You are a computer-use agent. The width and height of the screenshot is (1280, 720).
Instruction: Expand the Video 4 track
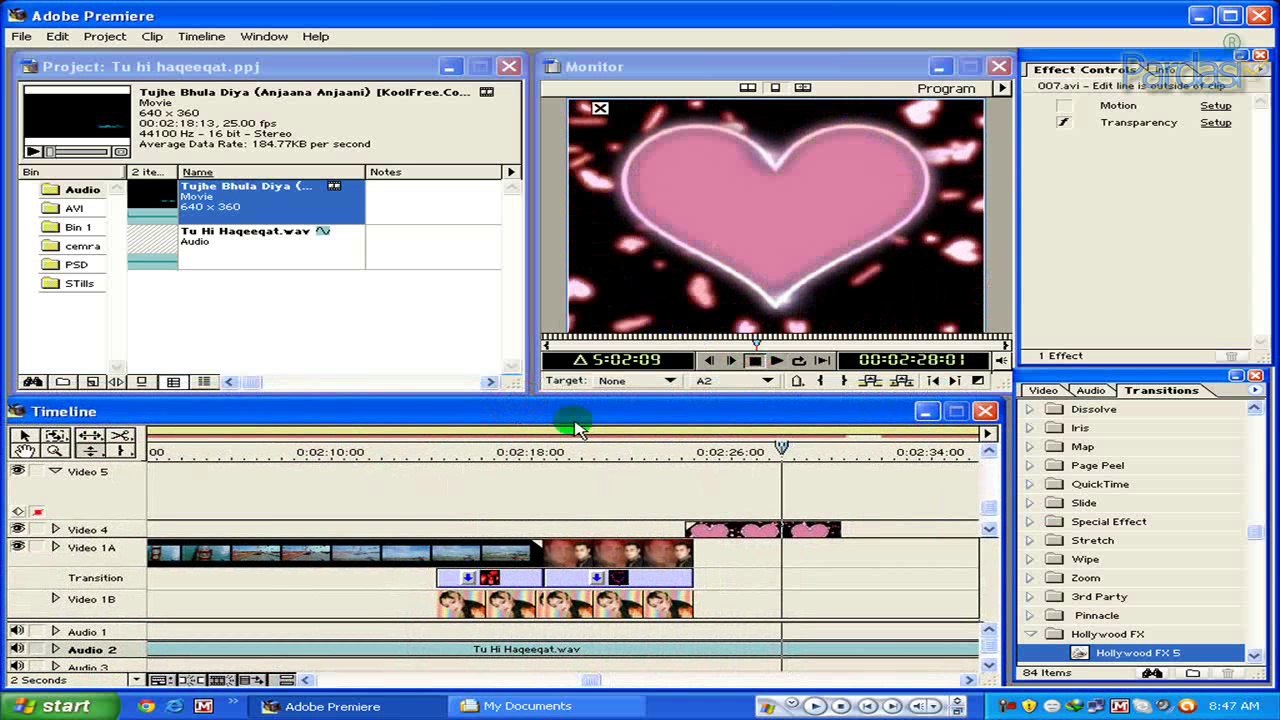pyautogui.click(x=55, y=529)
